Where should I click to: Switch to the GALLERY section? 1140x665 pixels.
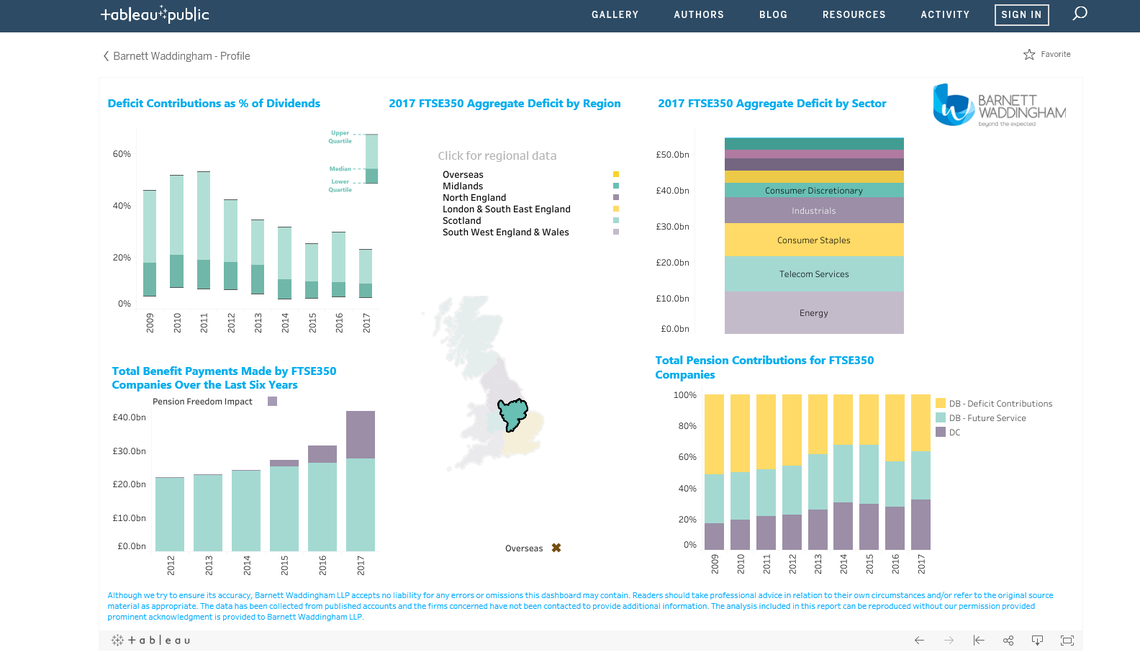coord(615,14)
